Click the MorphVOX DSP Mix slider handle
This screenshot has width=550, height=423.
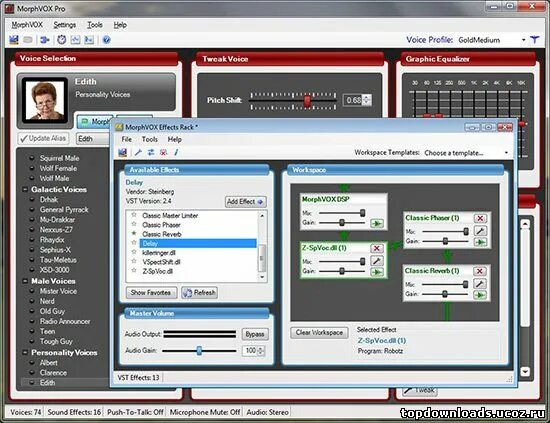[362, 213]
